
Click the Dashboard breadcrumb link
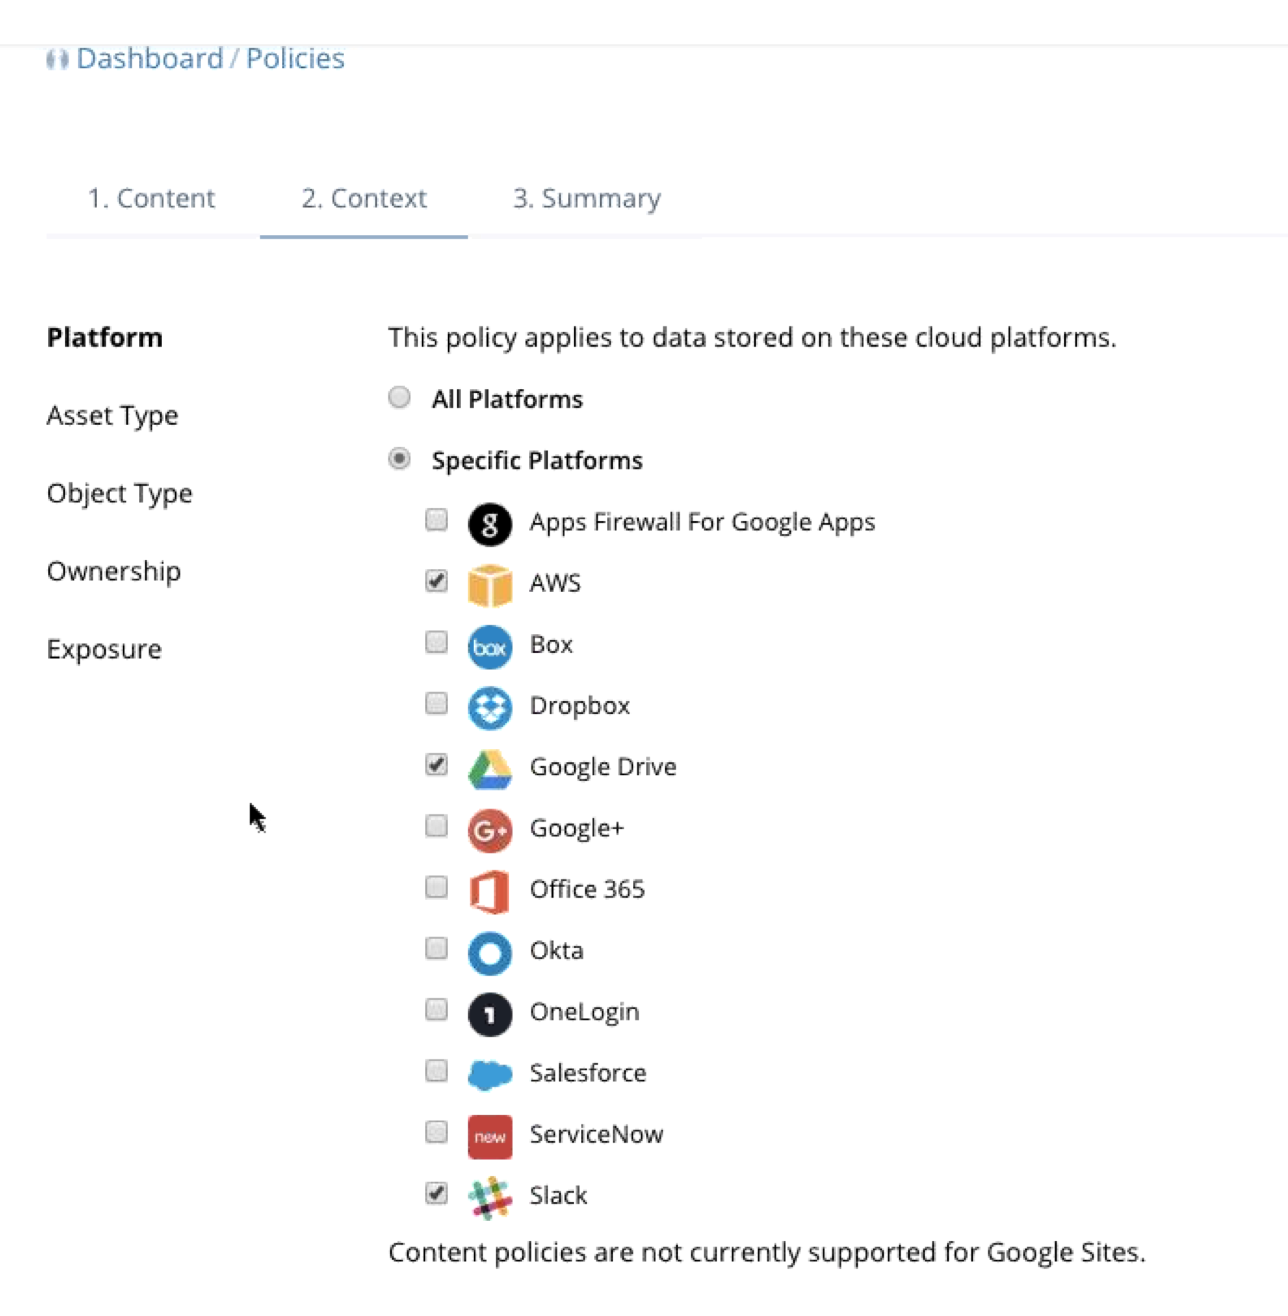150,58
